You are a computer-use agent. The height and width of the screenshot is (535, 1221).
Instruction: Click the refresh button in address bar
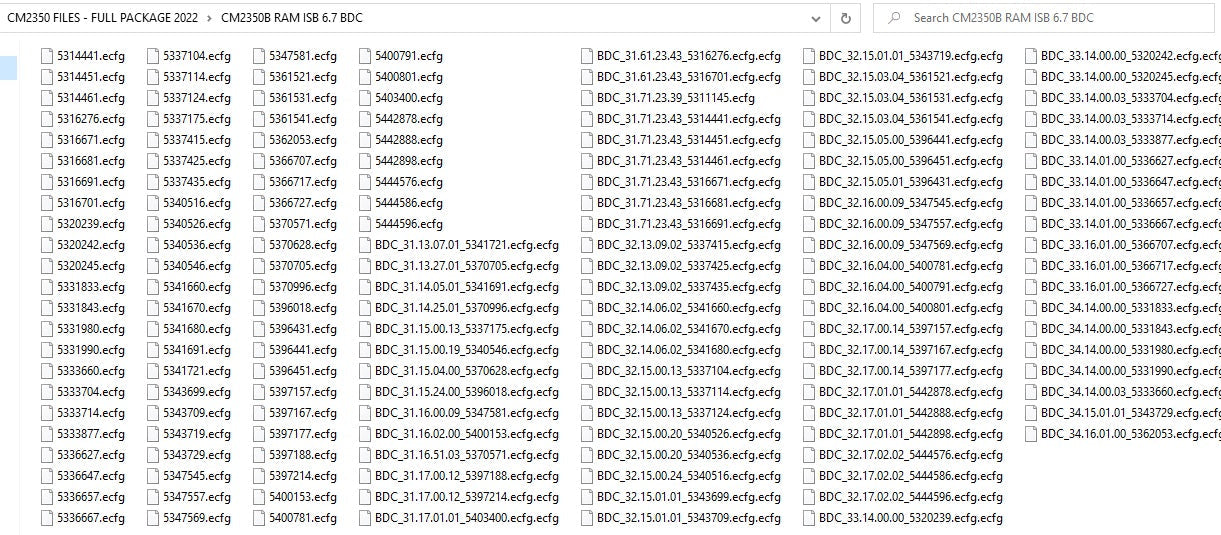tap(846, 18)
